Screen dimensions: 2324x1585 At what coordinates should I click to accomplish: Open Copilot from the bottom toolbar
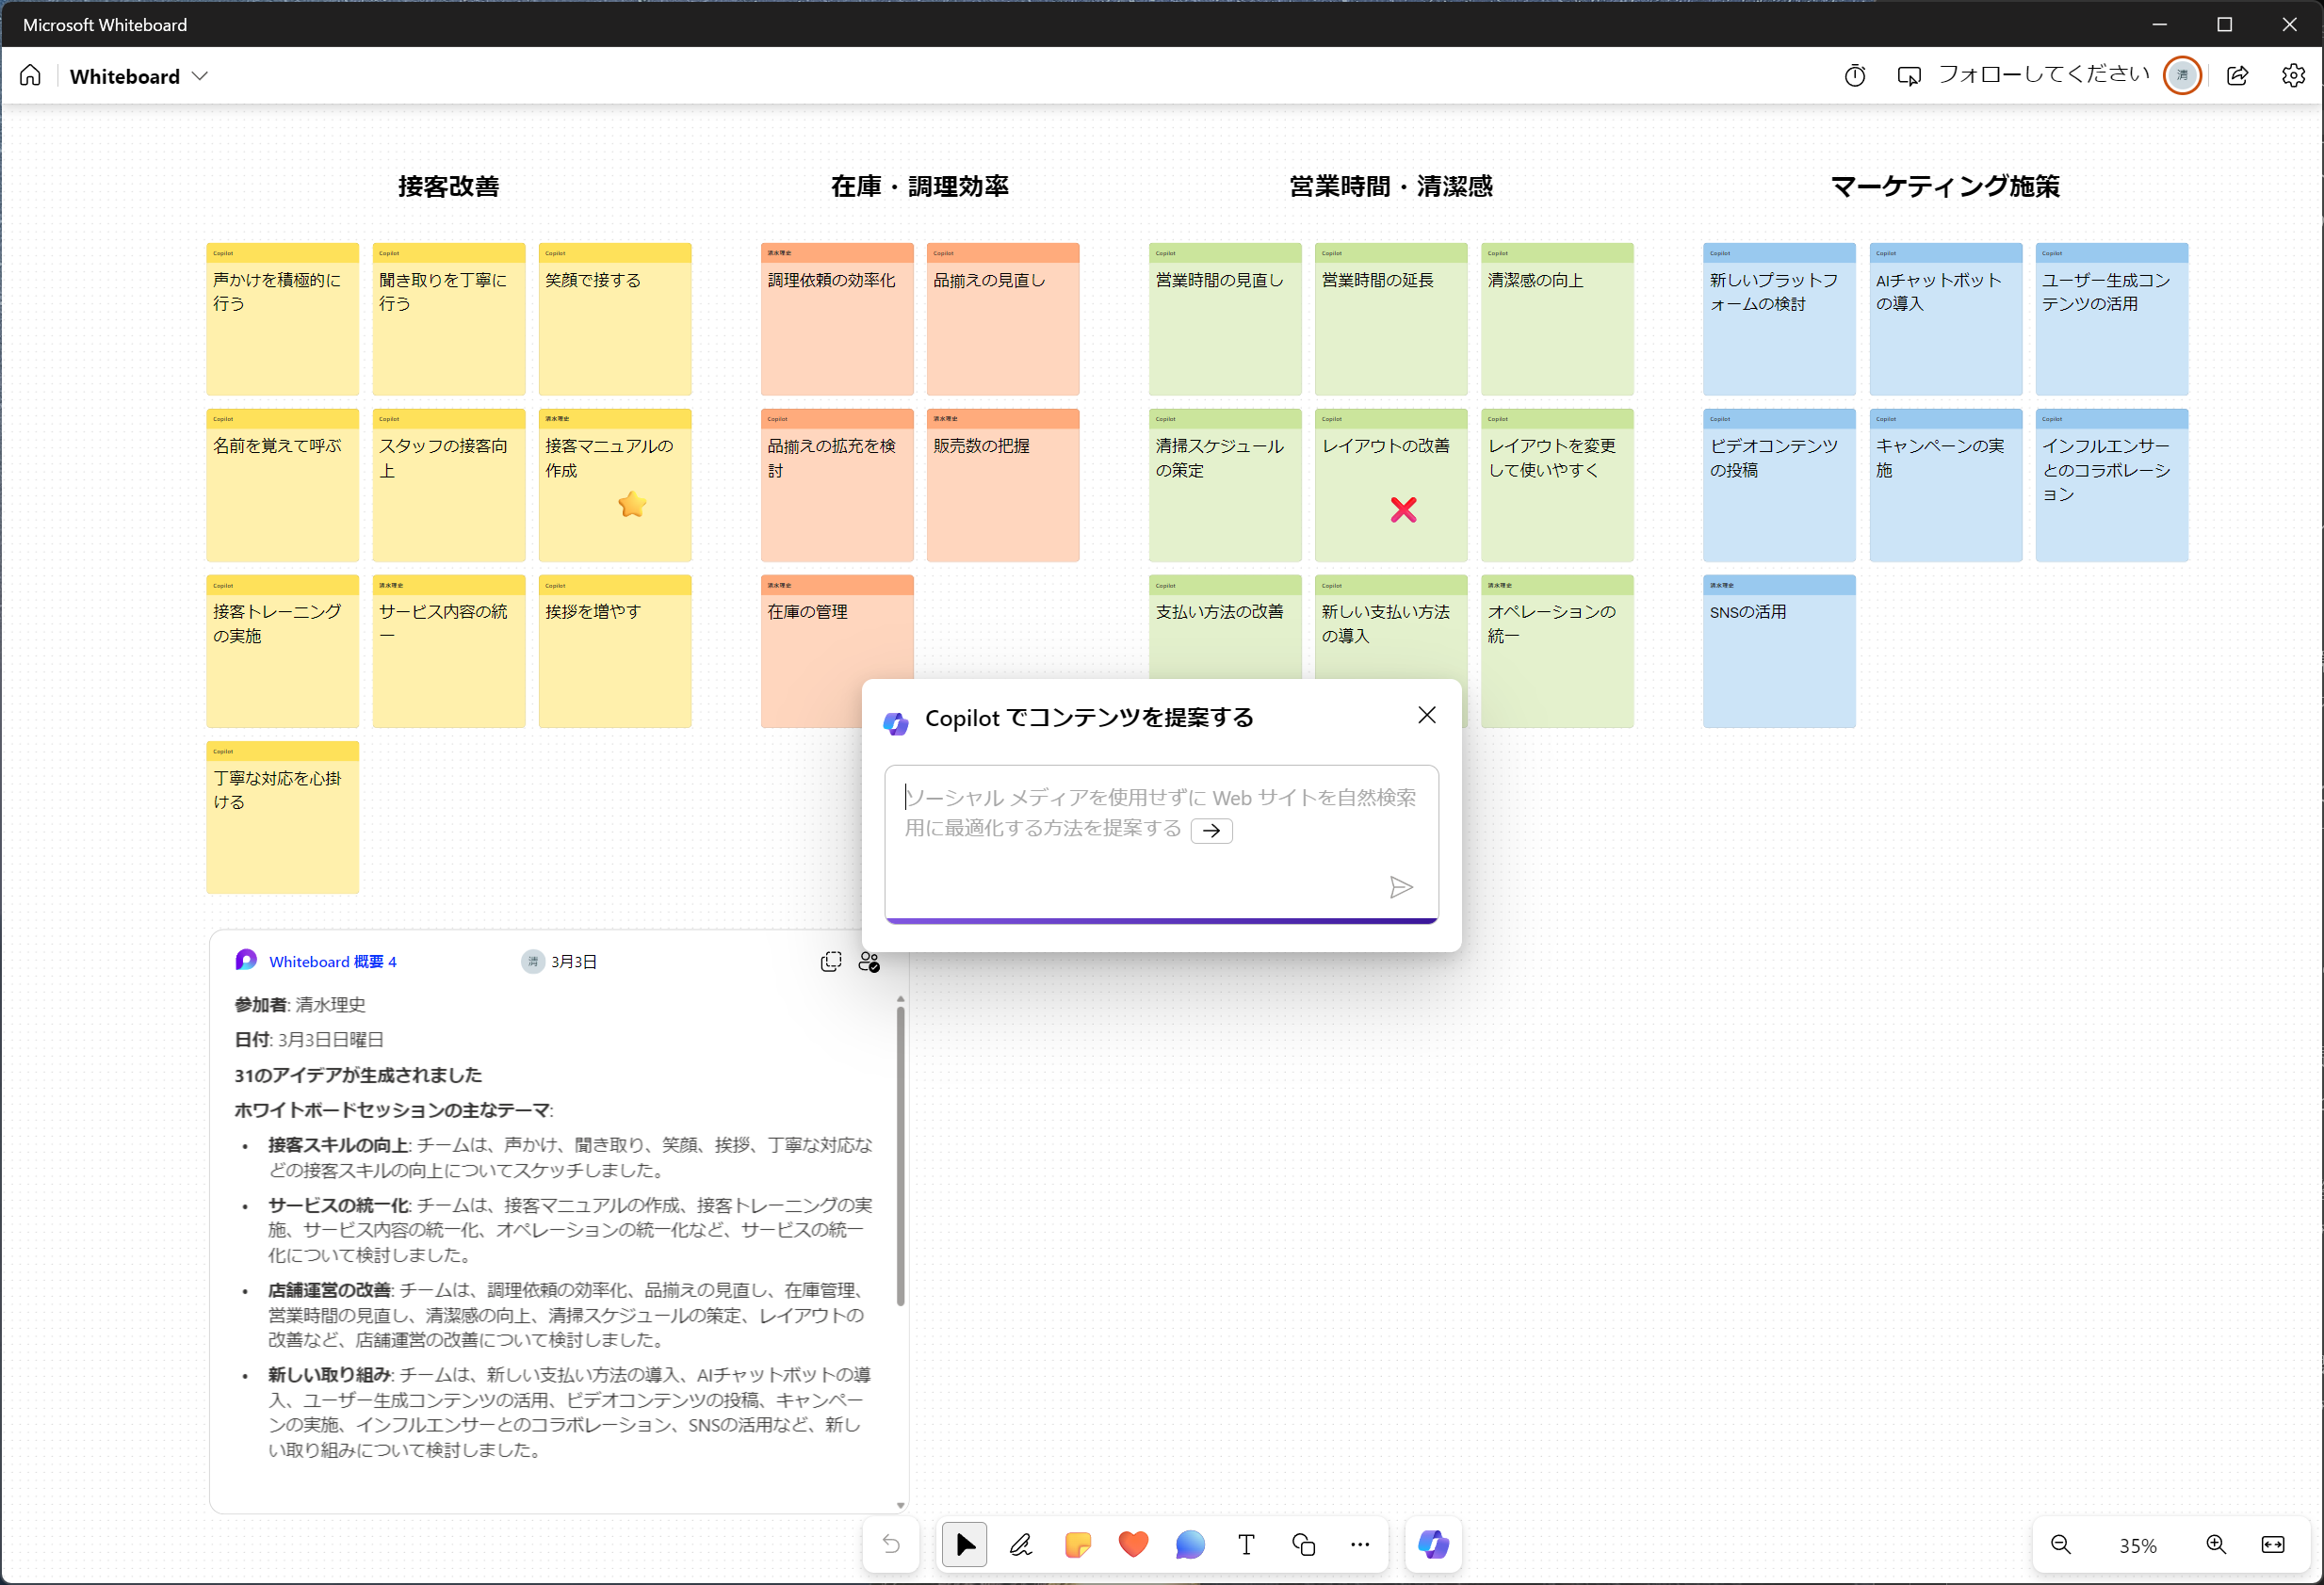[x=1433, y=1545]
